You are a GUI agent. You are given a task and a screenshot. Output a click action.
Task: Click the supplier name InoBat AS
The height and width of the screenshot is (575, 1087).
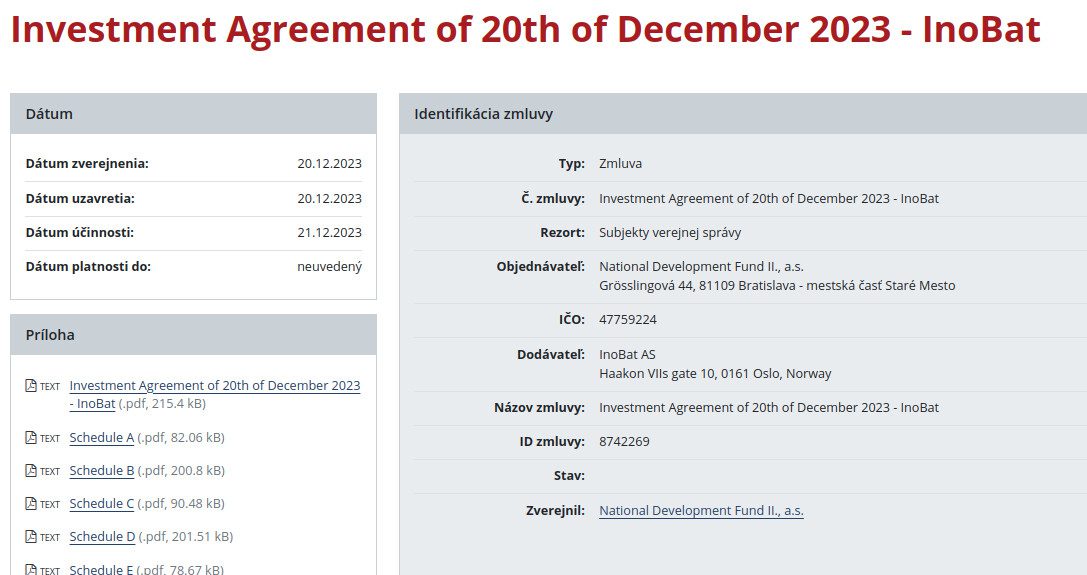pos(627,355)
